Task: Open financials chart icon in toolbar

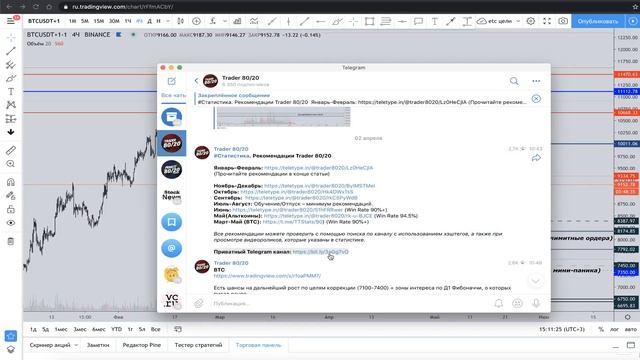Action: 237,21
